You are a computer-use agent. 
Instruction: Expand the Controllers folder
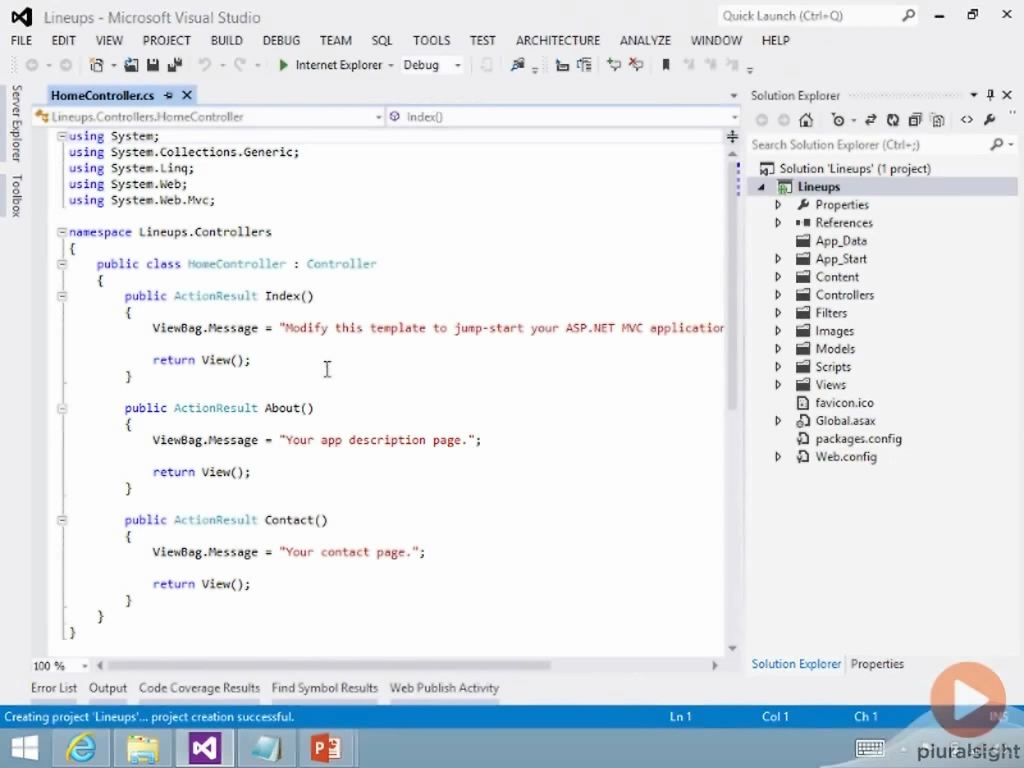click(x=778, y=295)
